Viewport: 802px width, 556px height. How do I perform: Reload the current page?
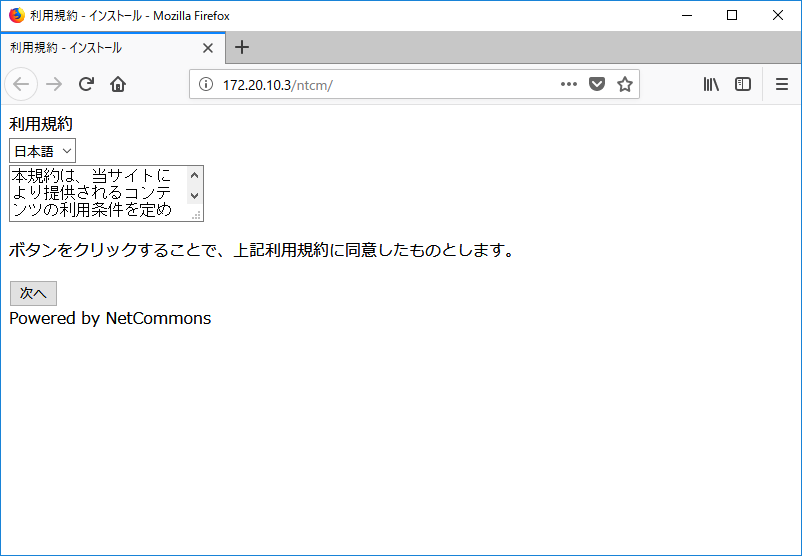coord(86,84)
